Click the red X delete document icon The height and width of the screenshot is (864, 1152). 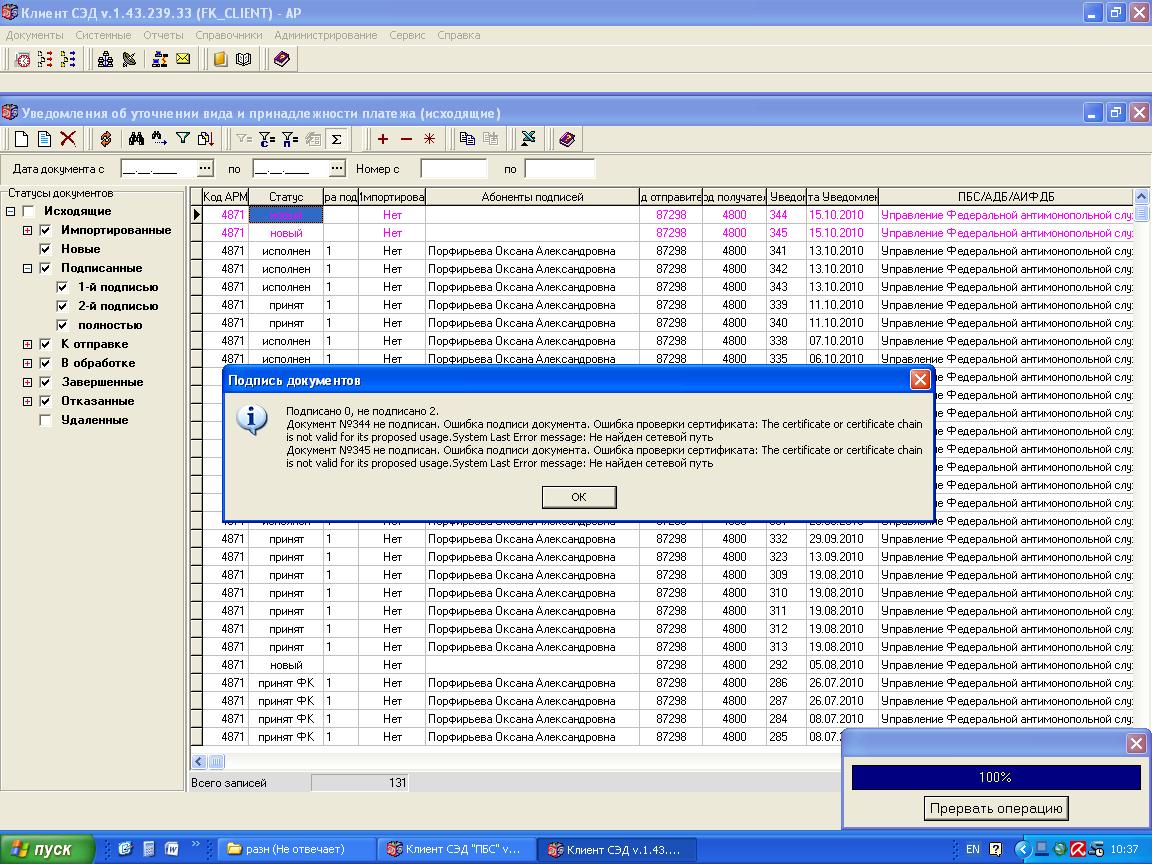click(68, 139)
